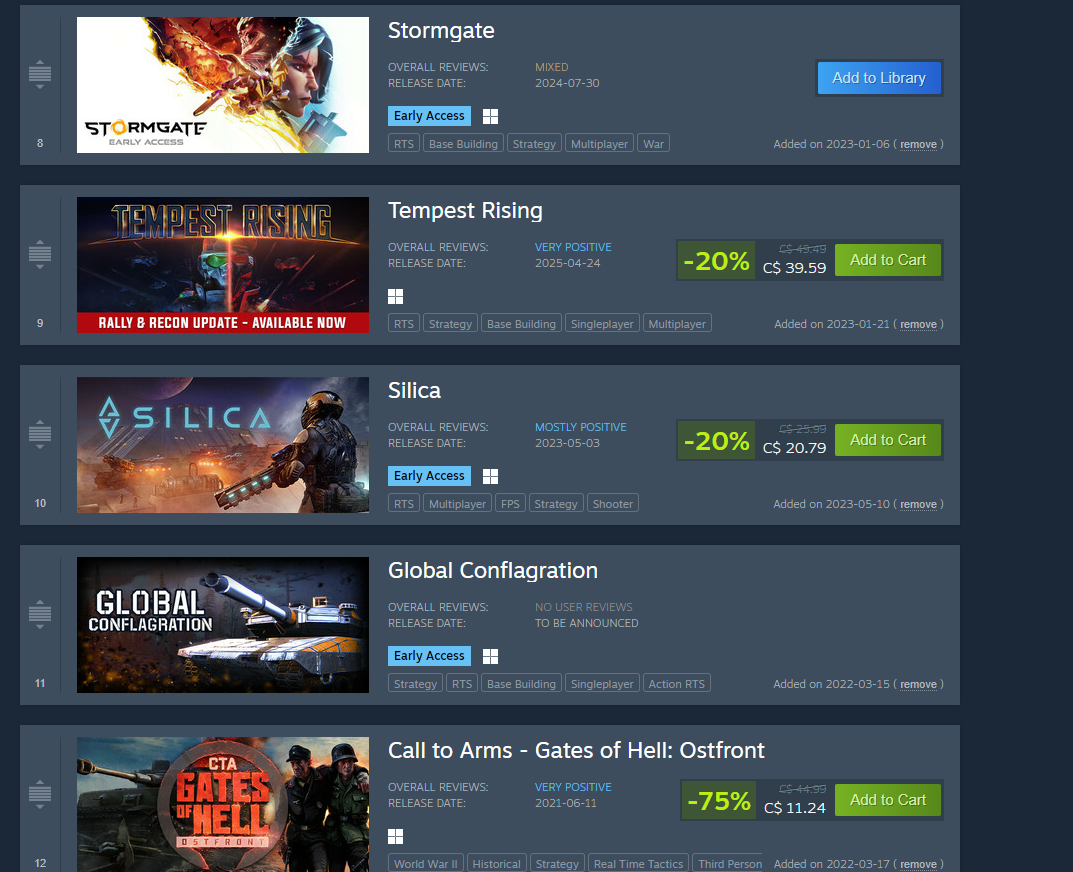The width and height of the screenshot is (1073, 872).
Task: Click the drag handle for Stormgate
Action: [x=40, y=74]
